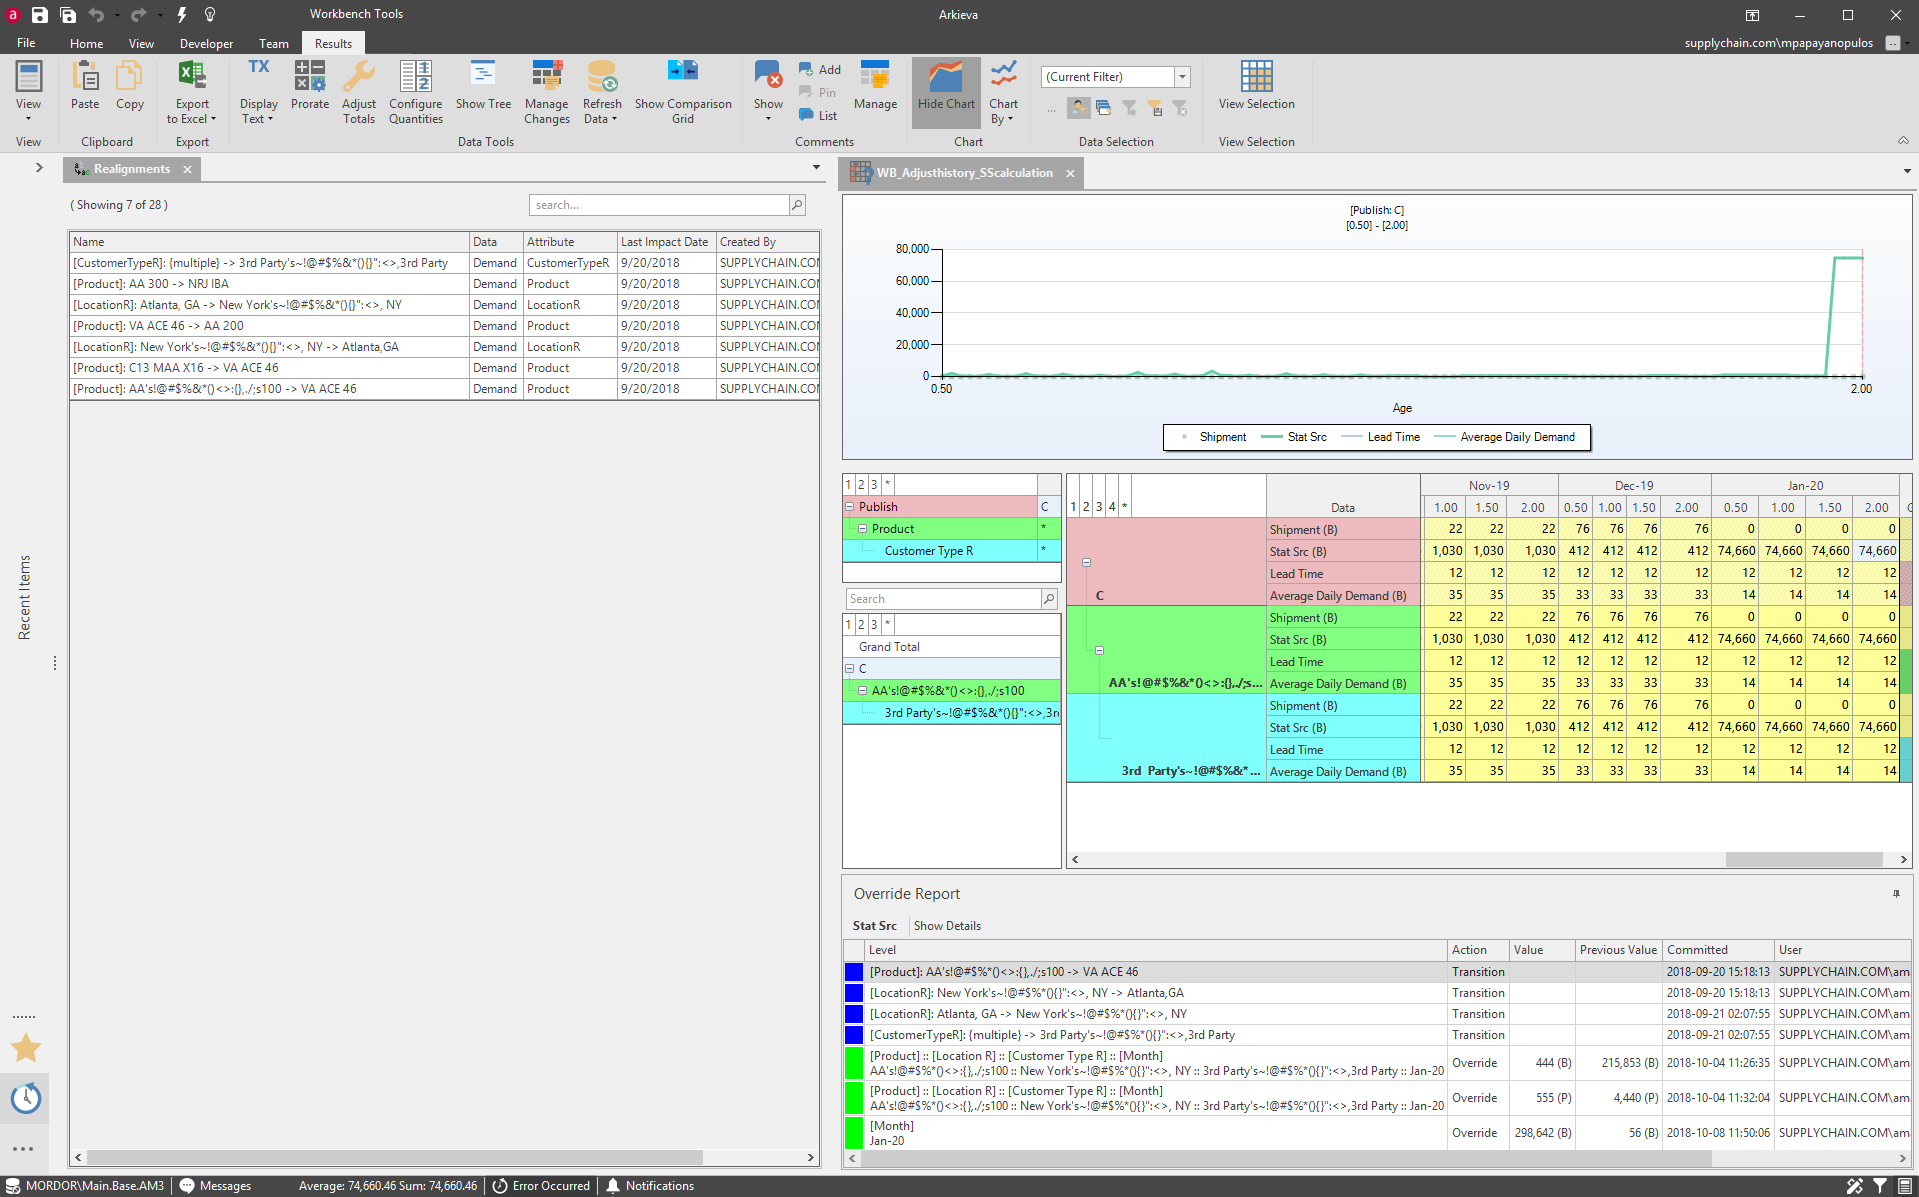
Task: Click the Save All icon in the title bar
Action: pyautogui.click(x=68, y=15)
